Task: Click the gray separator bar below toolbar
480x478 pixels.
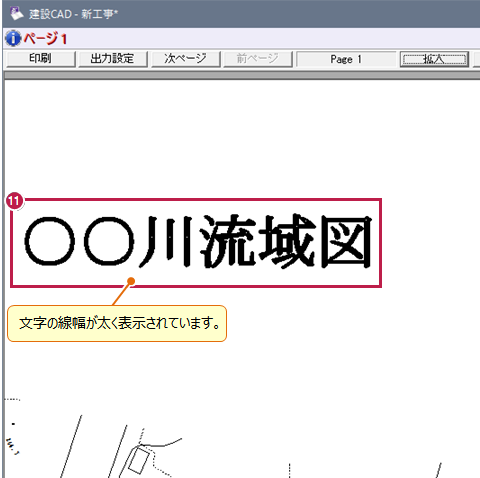Action: tap(242, 75)
